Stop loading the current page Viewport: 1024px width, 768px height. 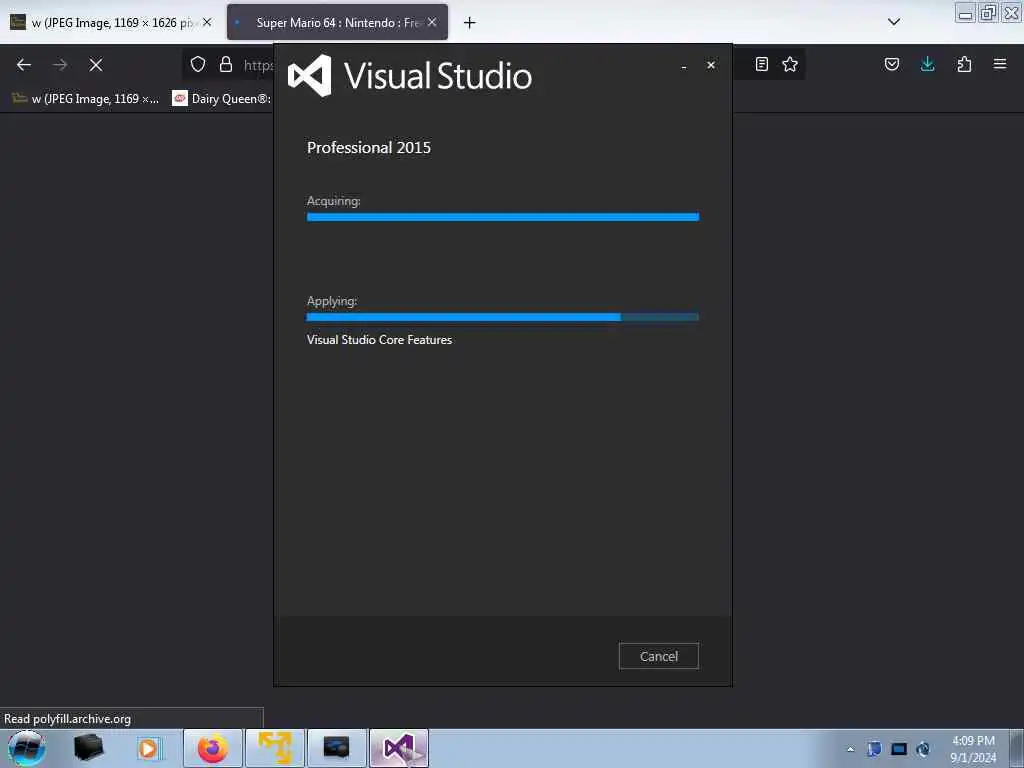[x=96, y=65]
